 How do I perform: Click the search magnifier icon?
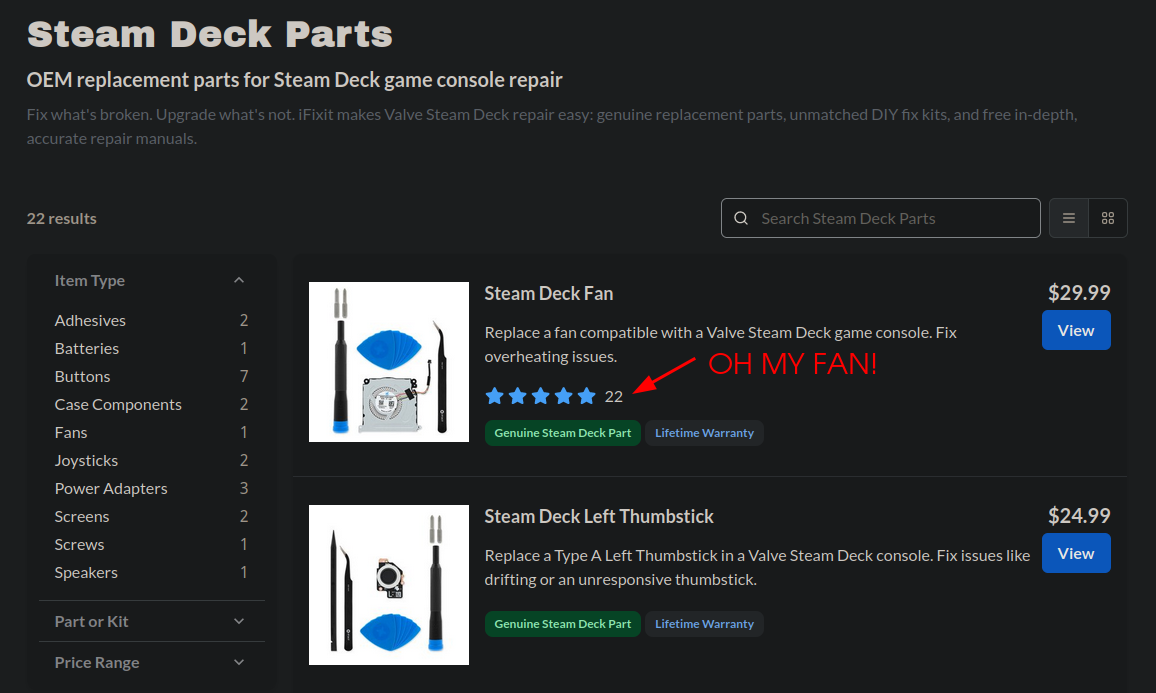coord(741,218)
